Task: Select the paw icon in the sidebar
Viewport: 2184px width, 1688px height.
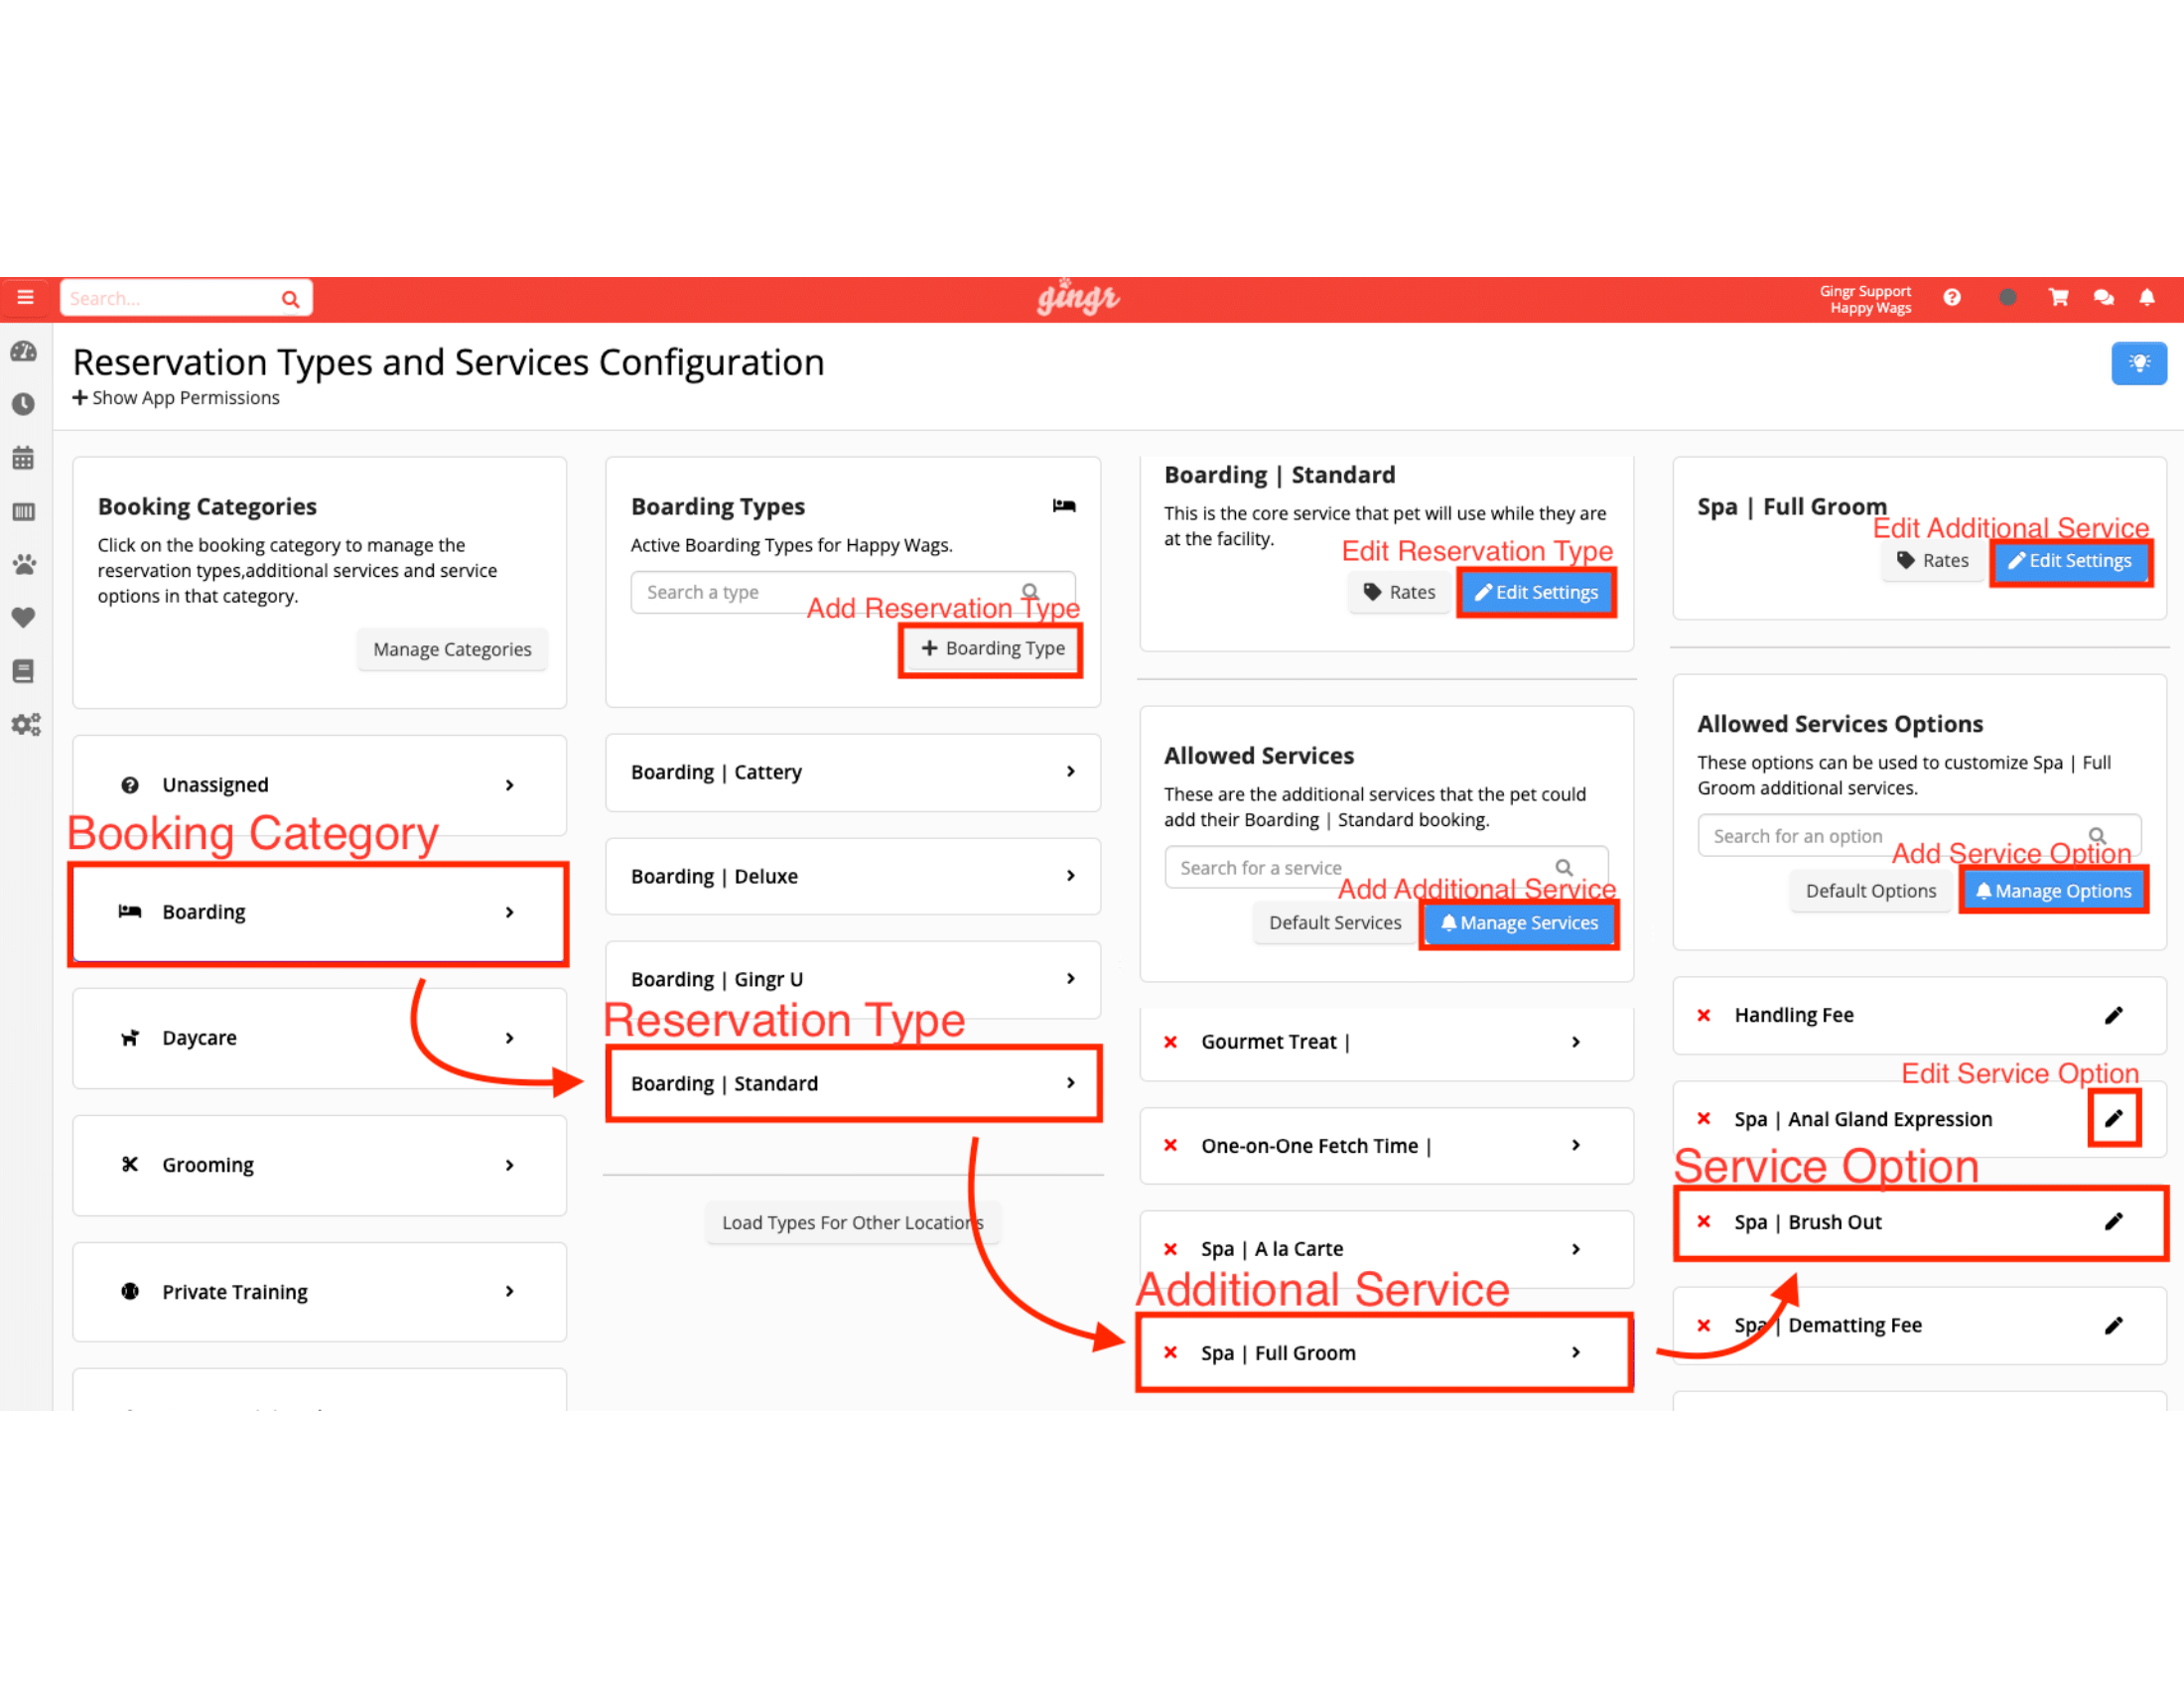Action: tap(25, 564)
